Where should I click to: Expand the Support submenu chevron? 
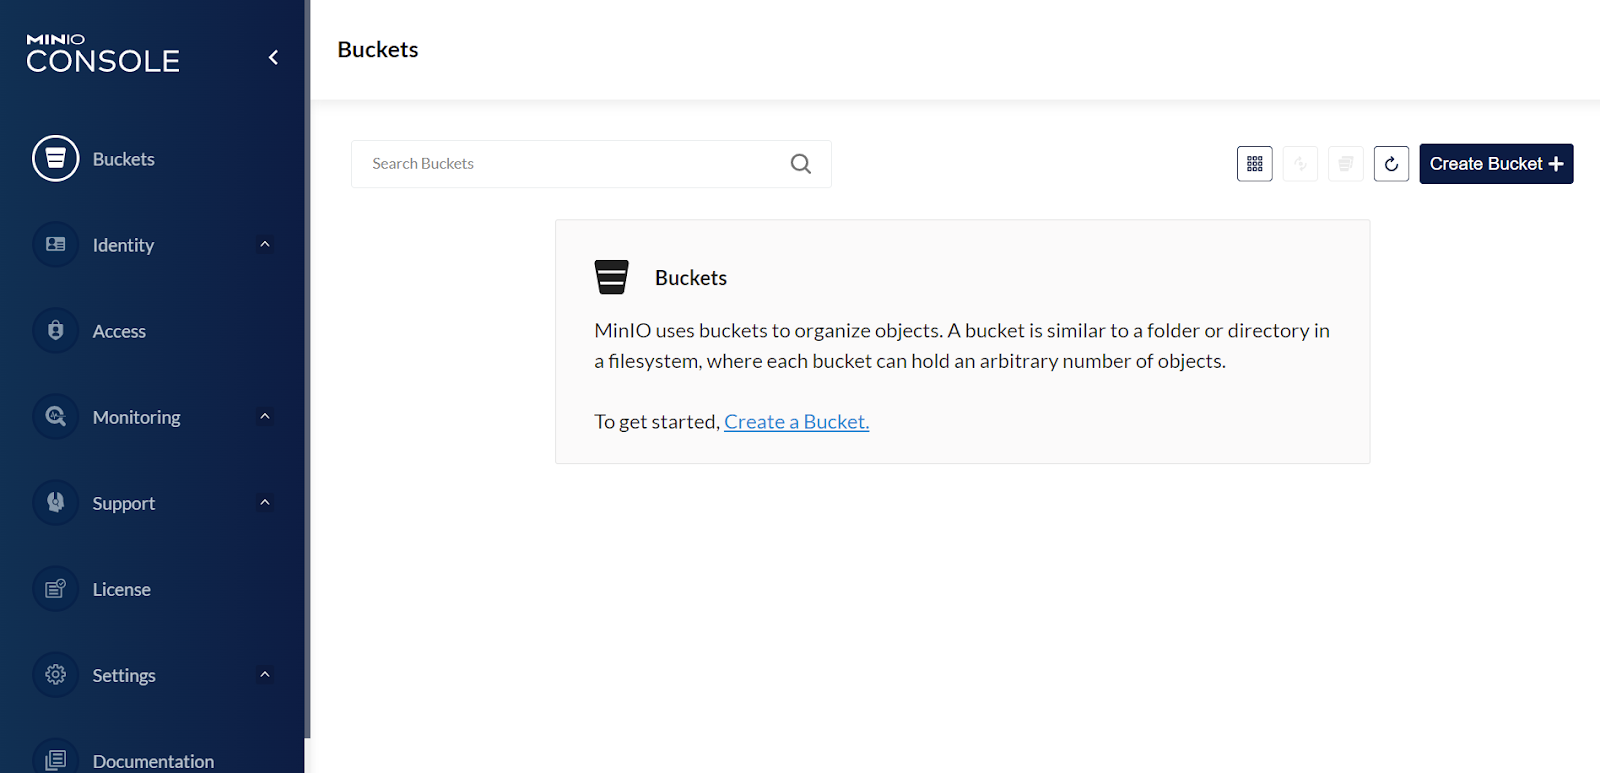pos(265,503)
